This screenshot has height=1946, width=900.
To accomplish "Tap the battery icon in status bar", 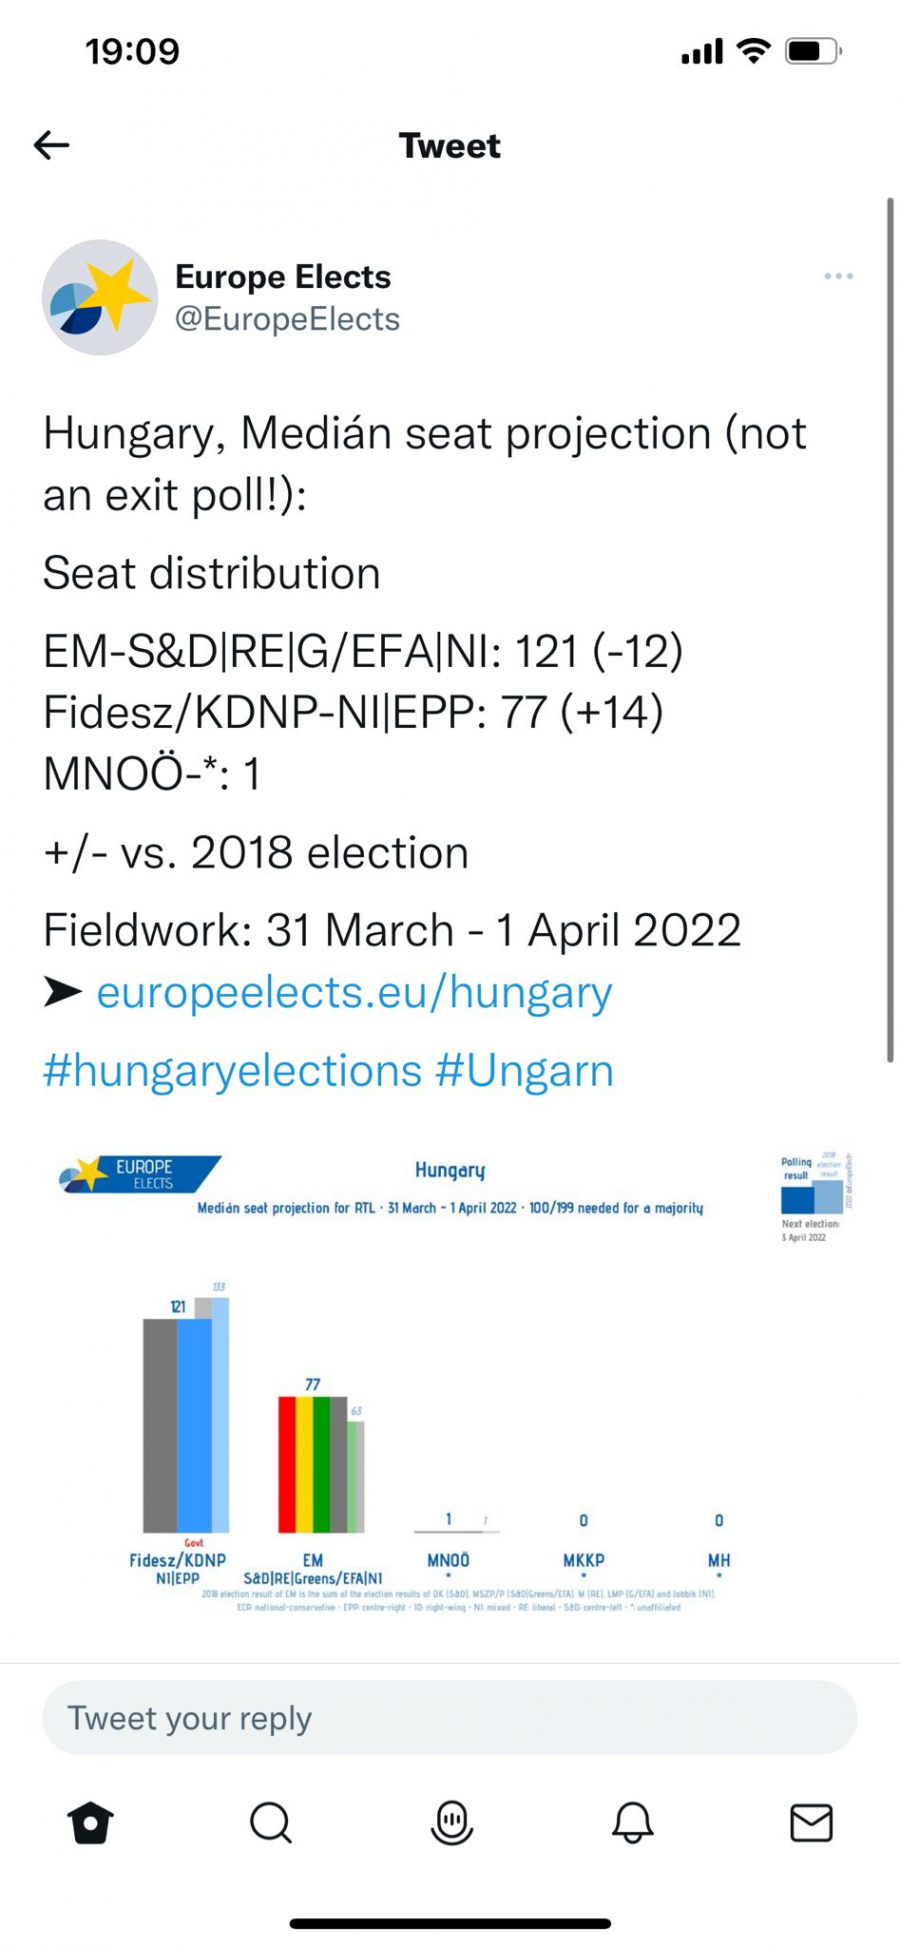I will click(x=812, y=51).
